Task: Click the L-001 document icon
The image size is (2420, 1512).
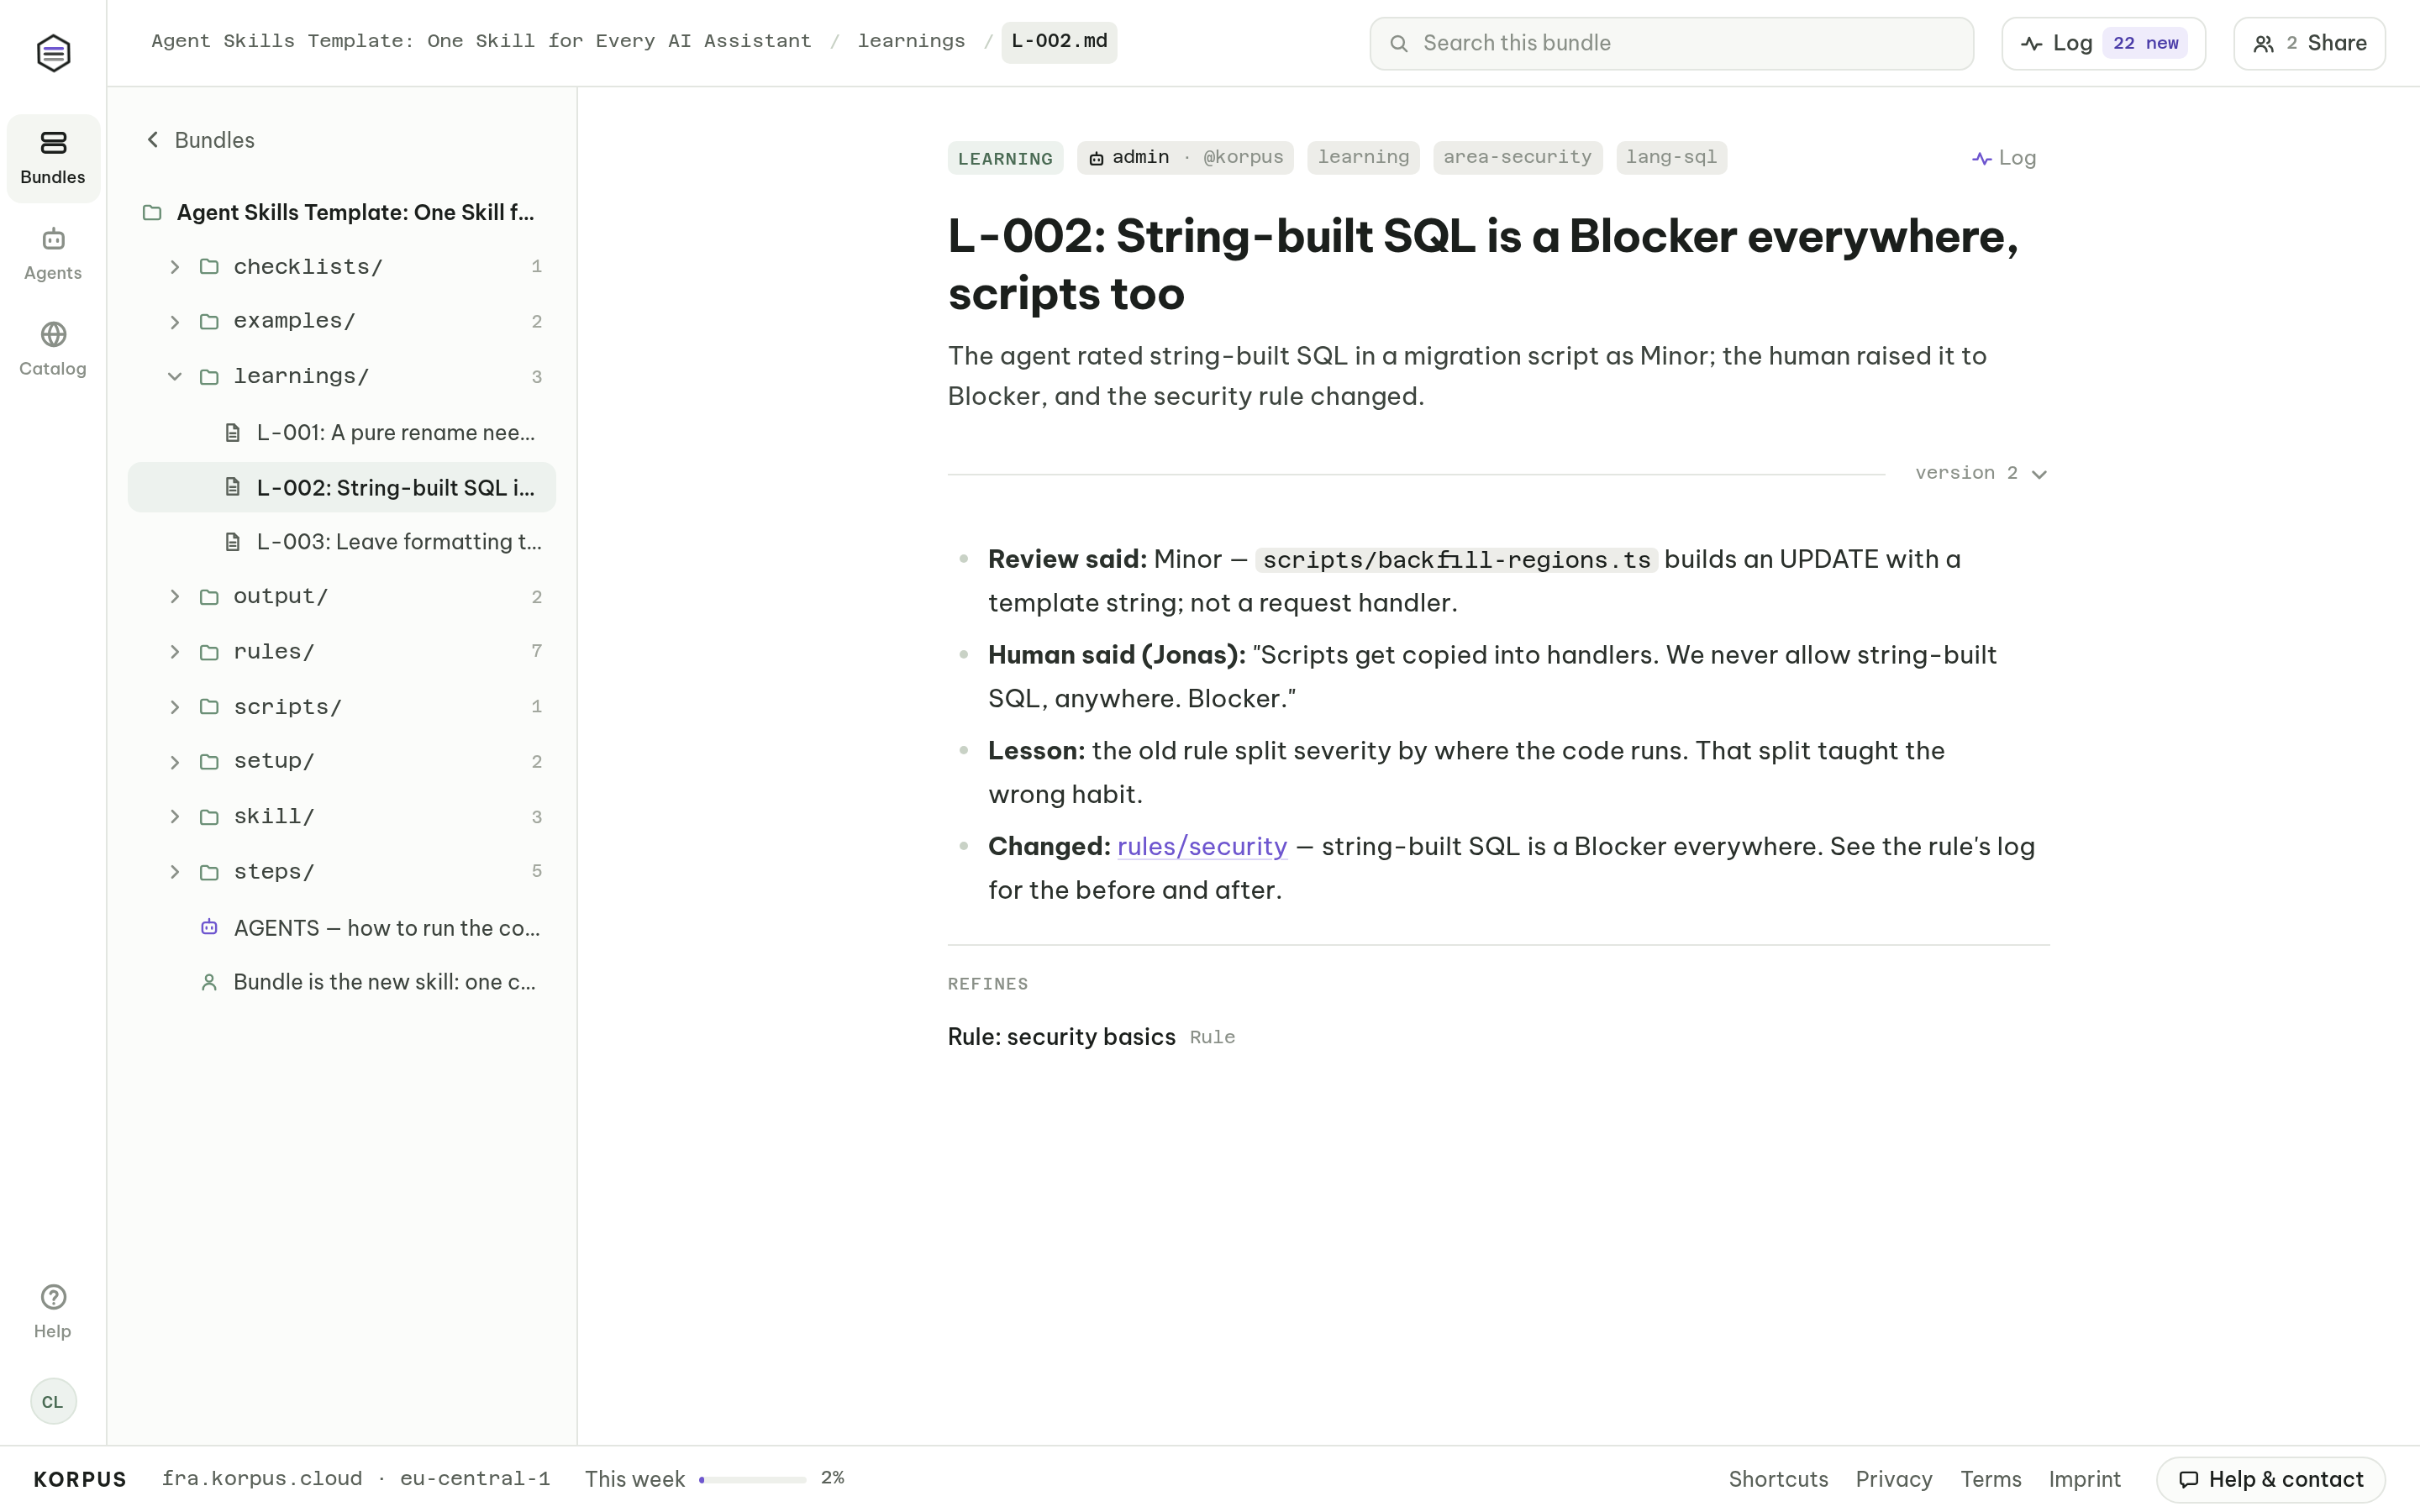Action: pyautogui.click(x=233, y=433)
